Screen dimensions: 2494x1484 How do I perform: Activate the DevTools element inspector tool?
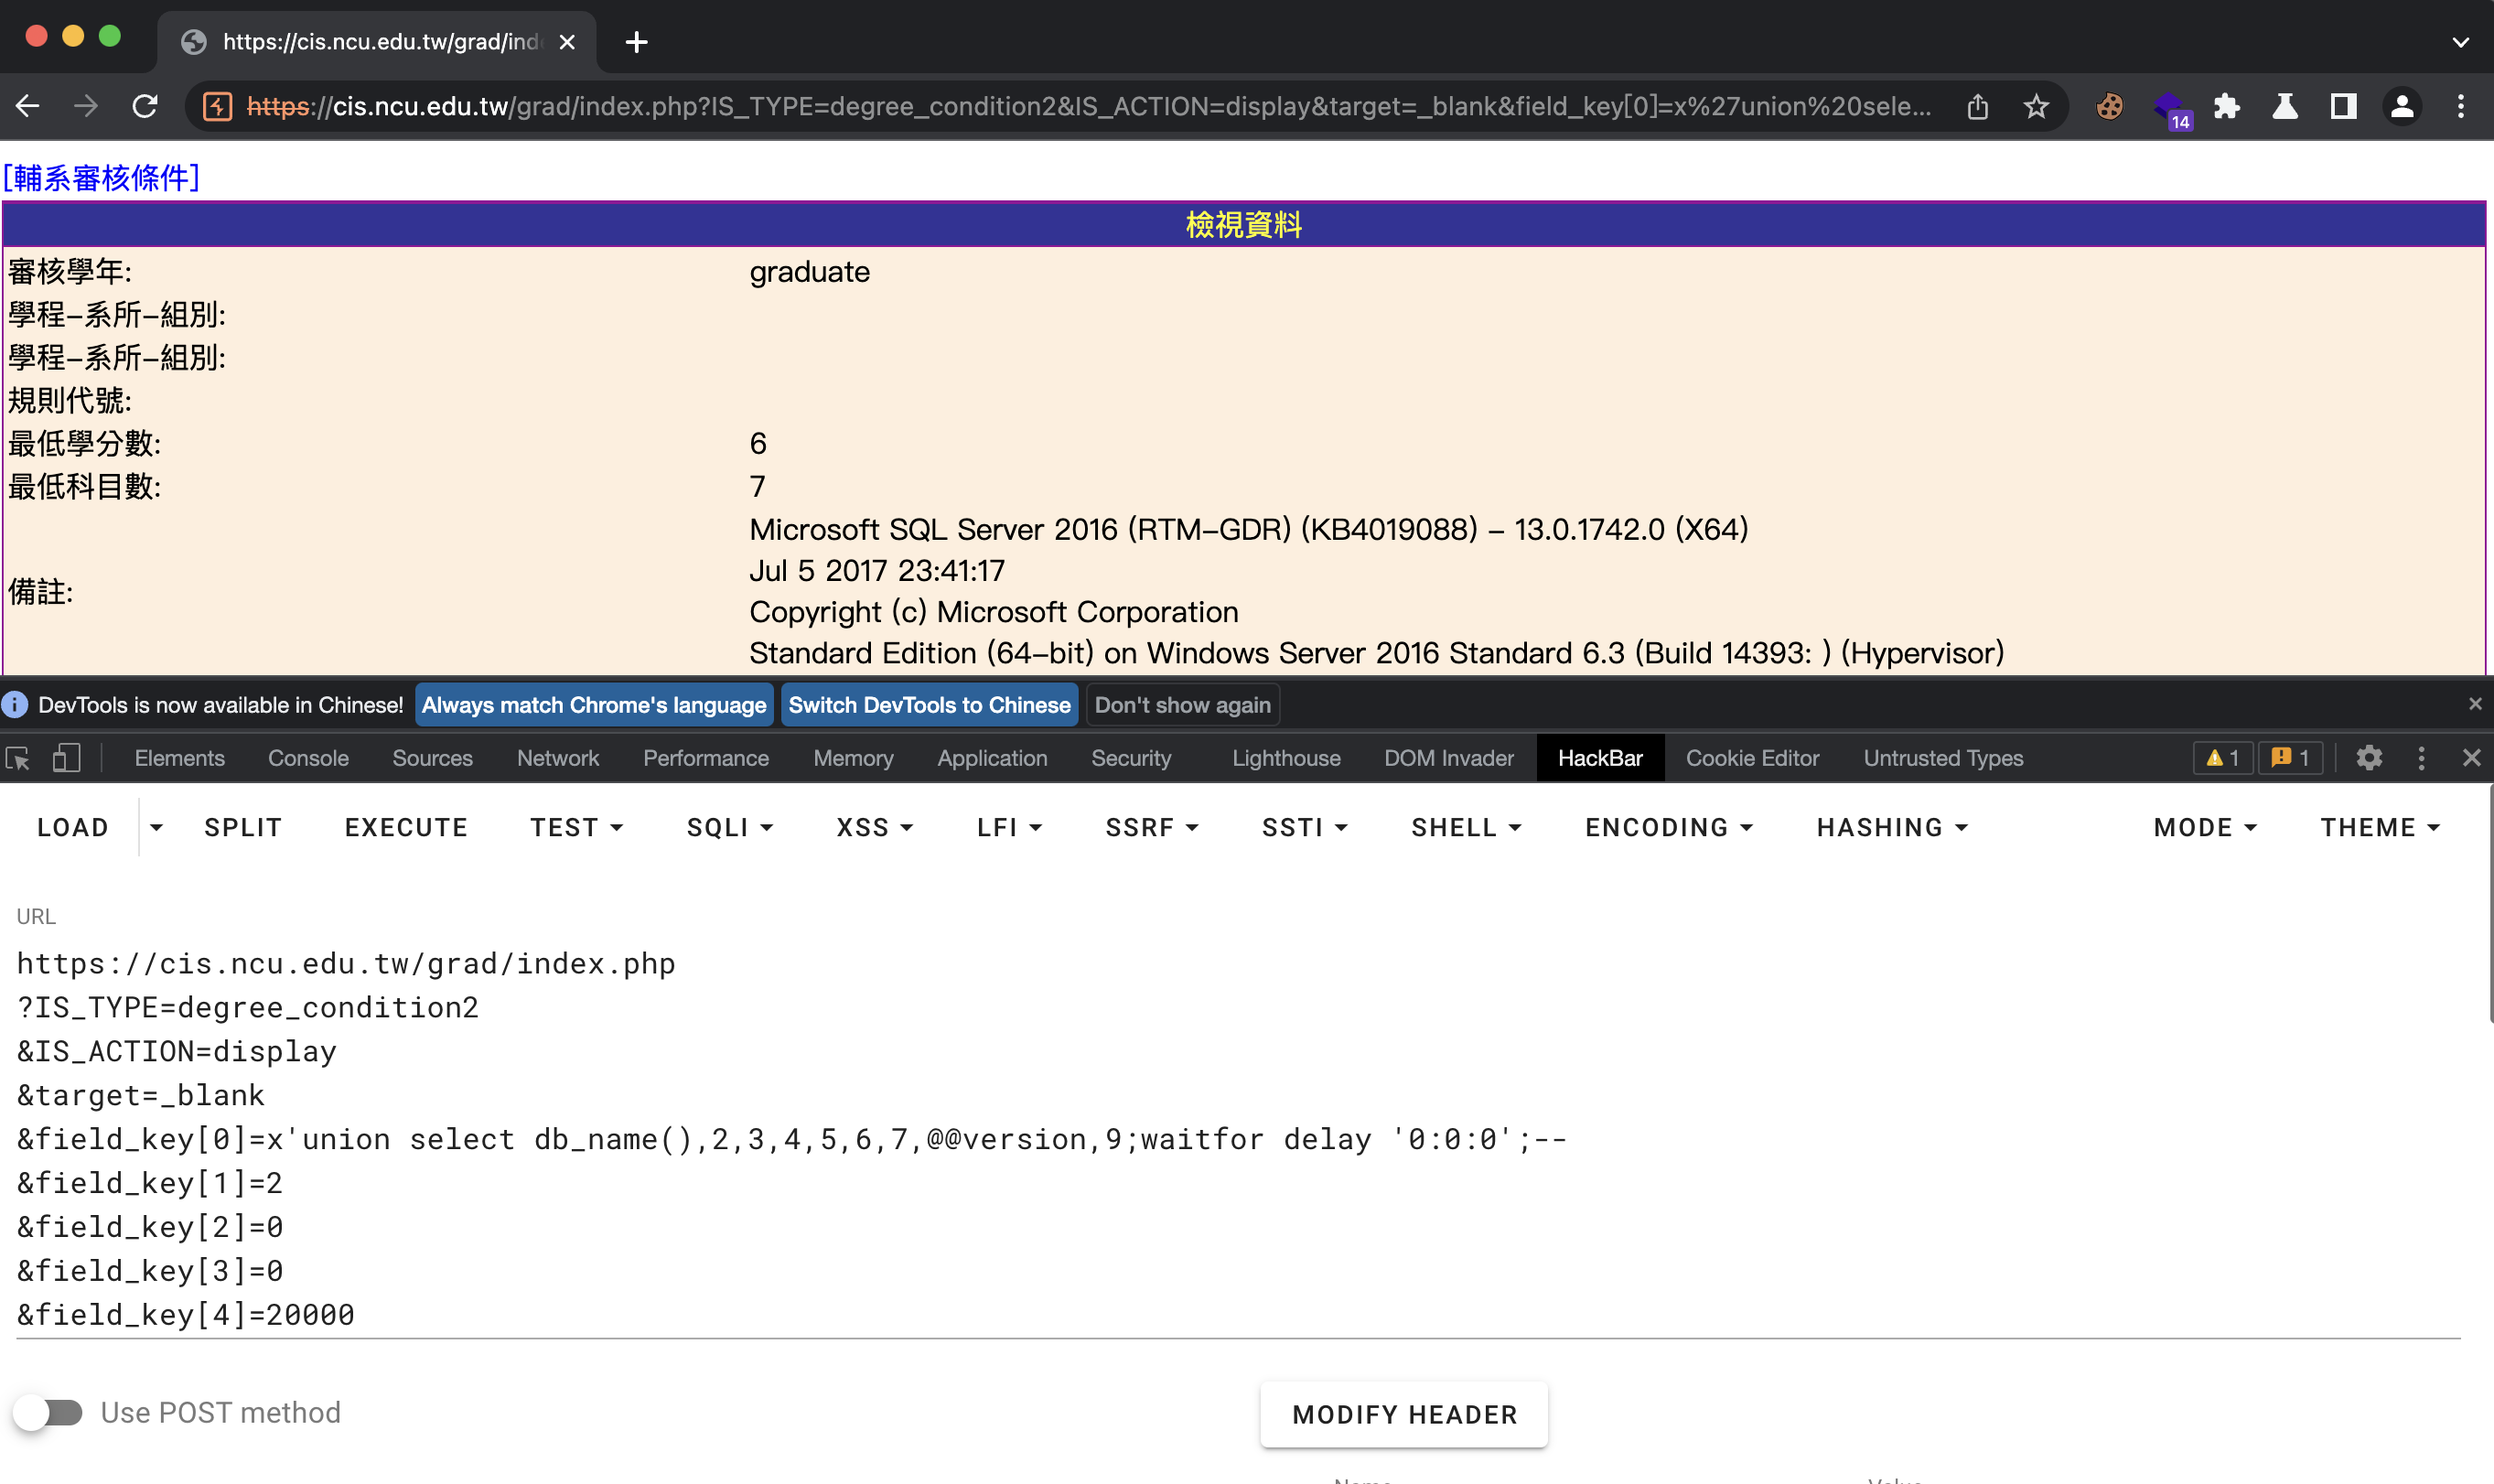pos(18,758)
